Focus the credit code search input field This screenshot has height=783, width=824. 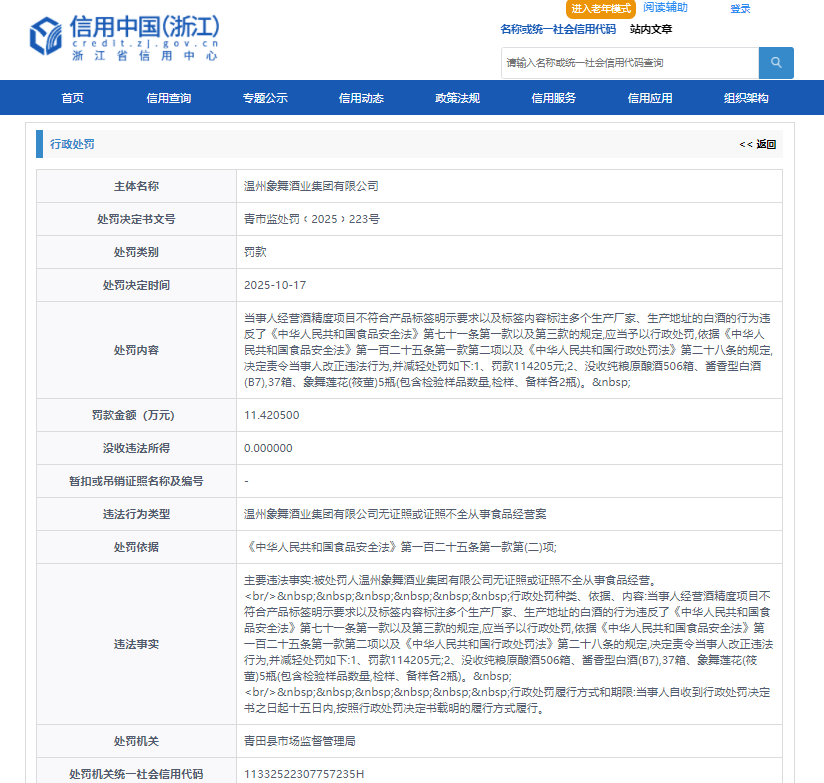pyautogui.click(x=630, y=63)
